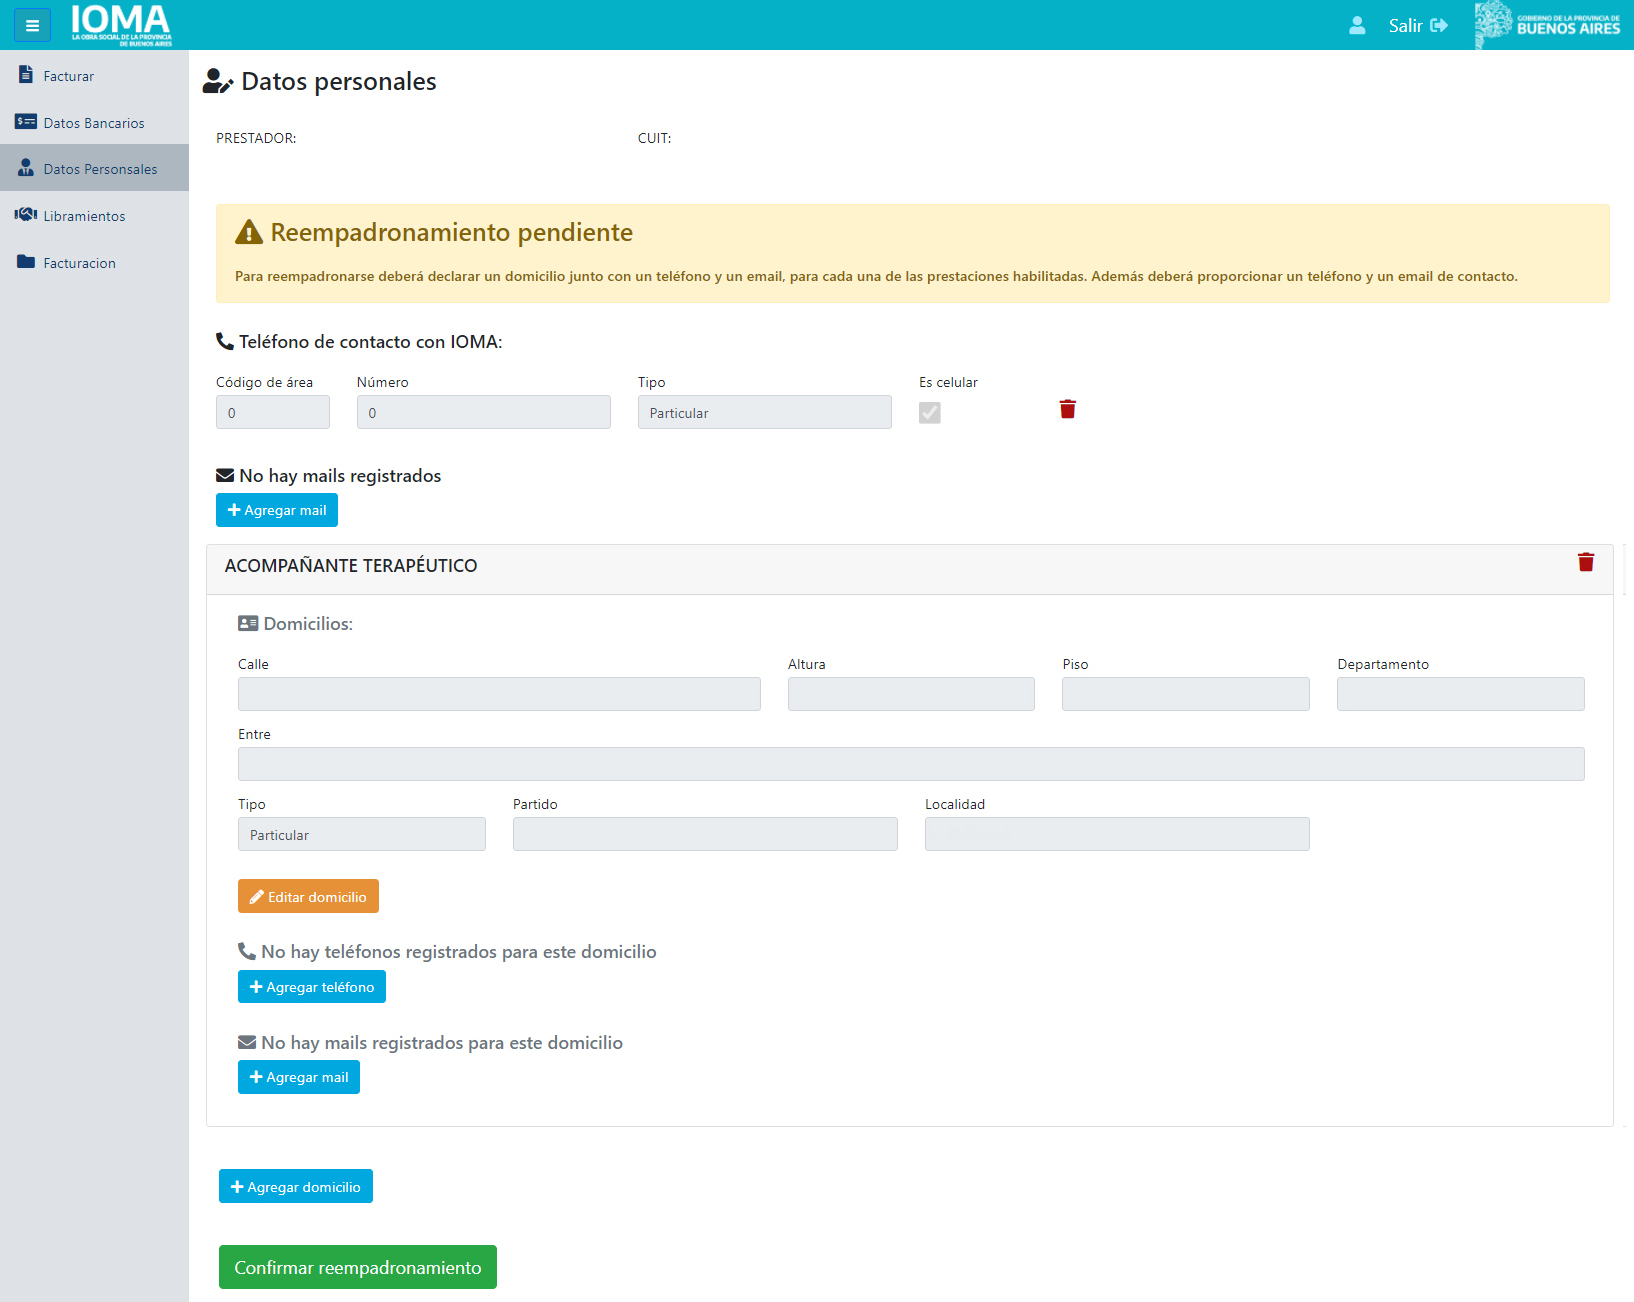This screenshot has width=1634, height=1302.
Task: Click Agregar teléfono for this domicilio
Action: [311, 987]
